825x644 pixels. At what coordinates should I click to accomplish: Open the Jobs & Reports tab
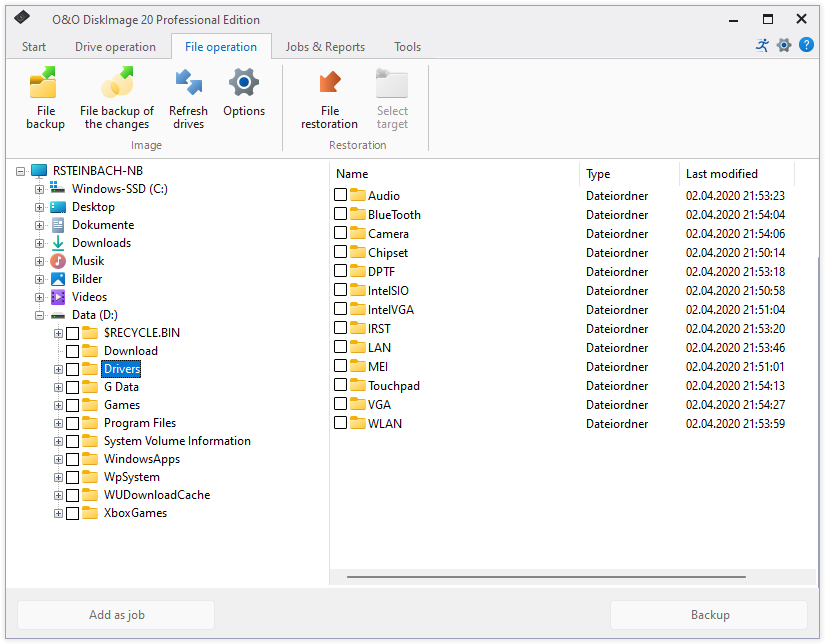pos(325,47)
